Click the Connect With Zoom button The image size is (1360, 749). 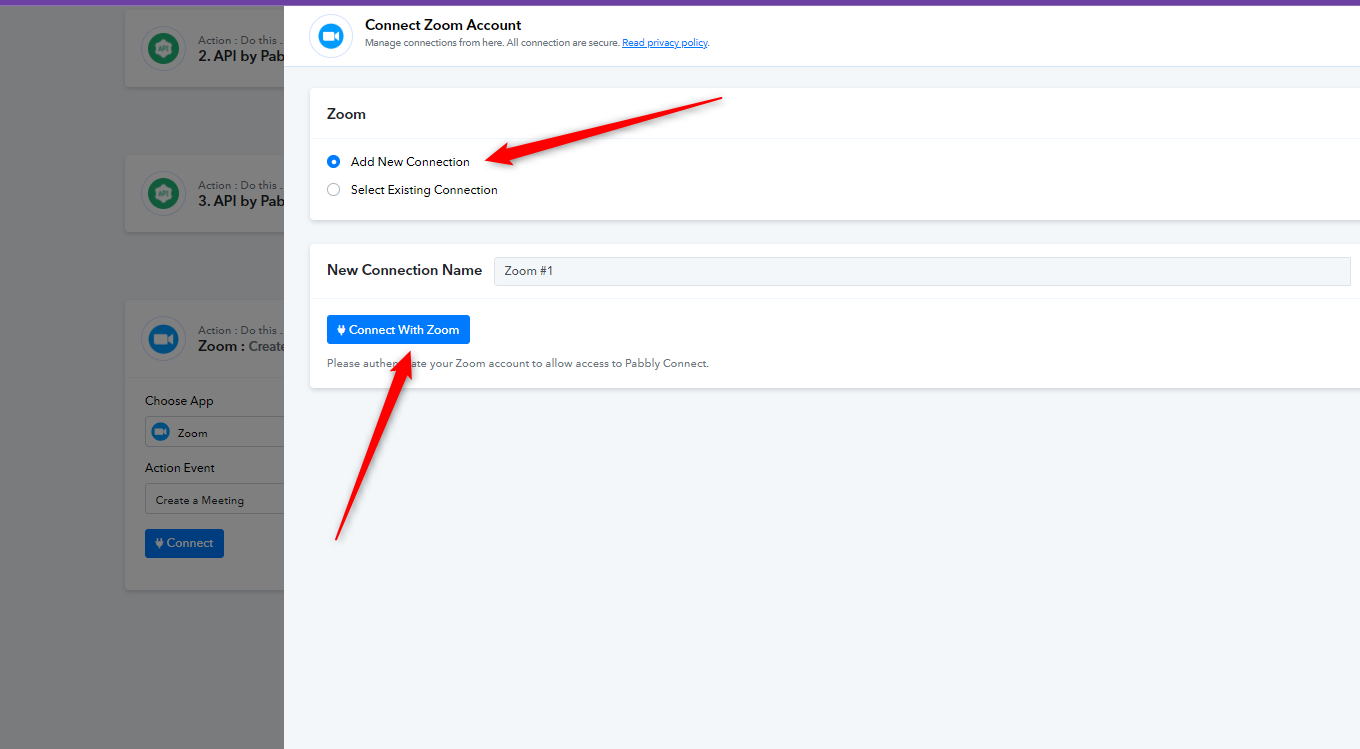[x=398, y=330]
